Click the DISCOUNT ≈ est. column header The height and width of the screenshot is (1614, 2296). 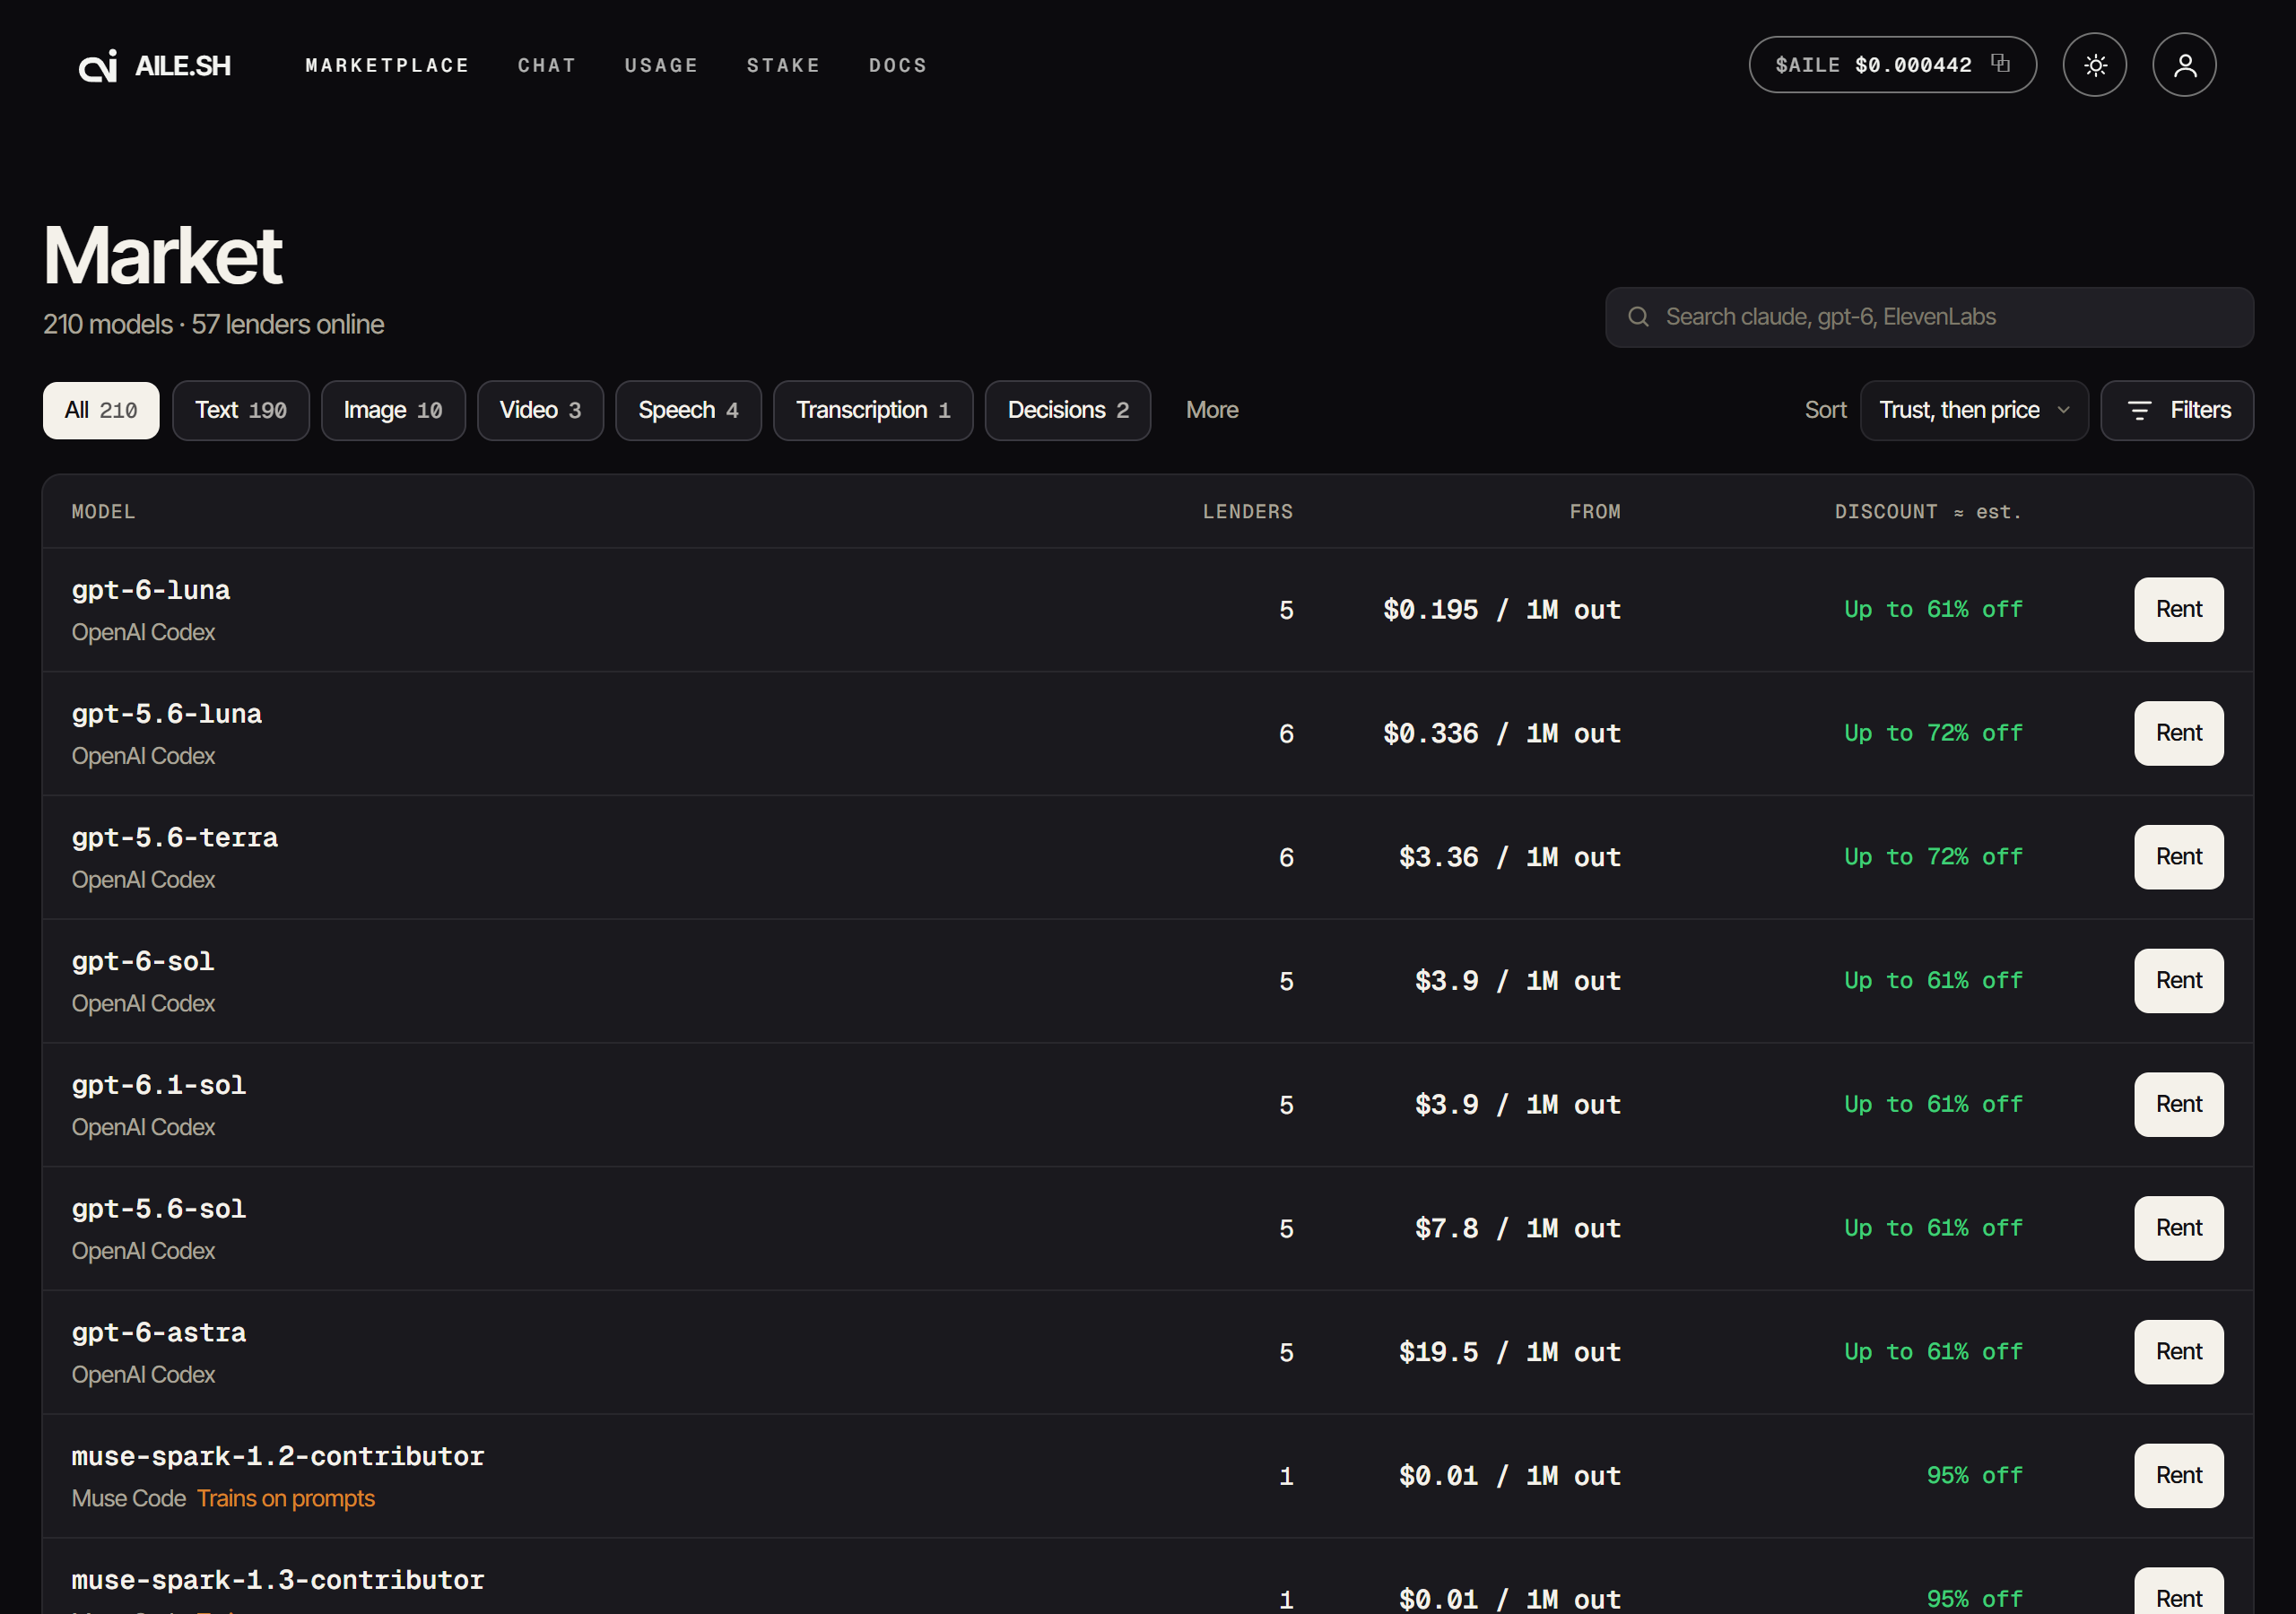[1928, 512]
